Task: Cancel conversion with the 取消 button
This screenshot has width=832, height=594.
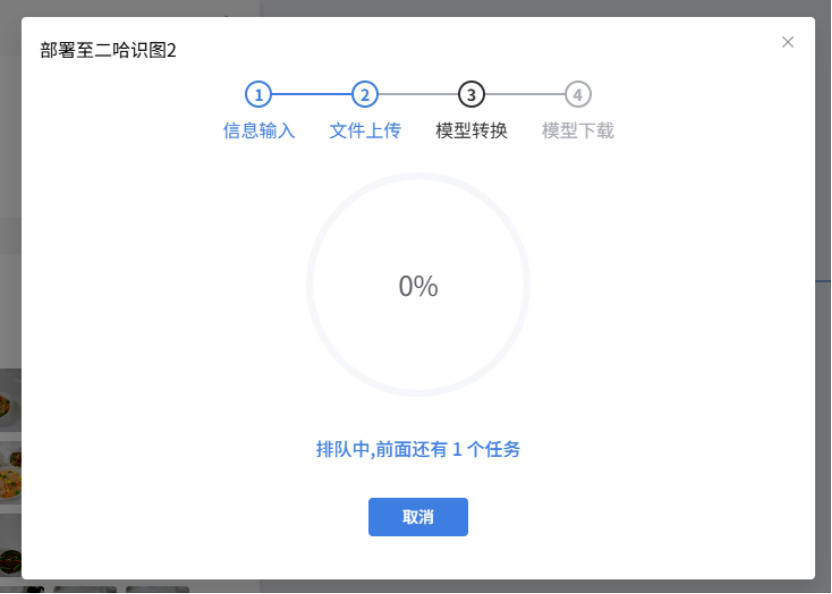Action: pyautogui.click(x=418, y=516)
